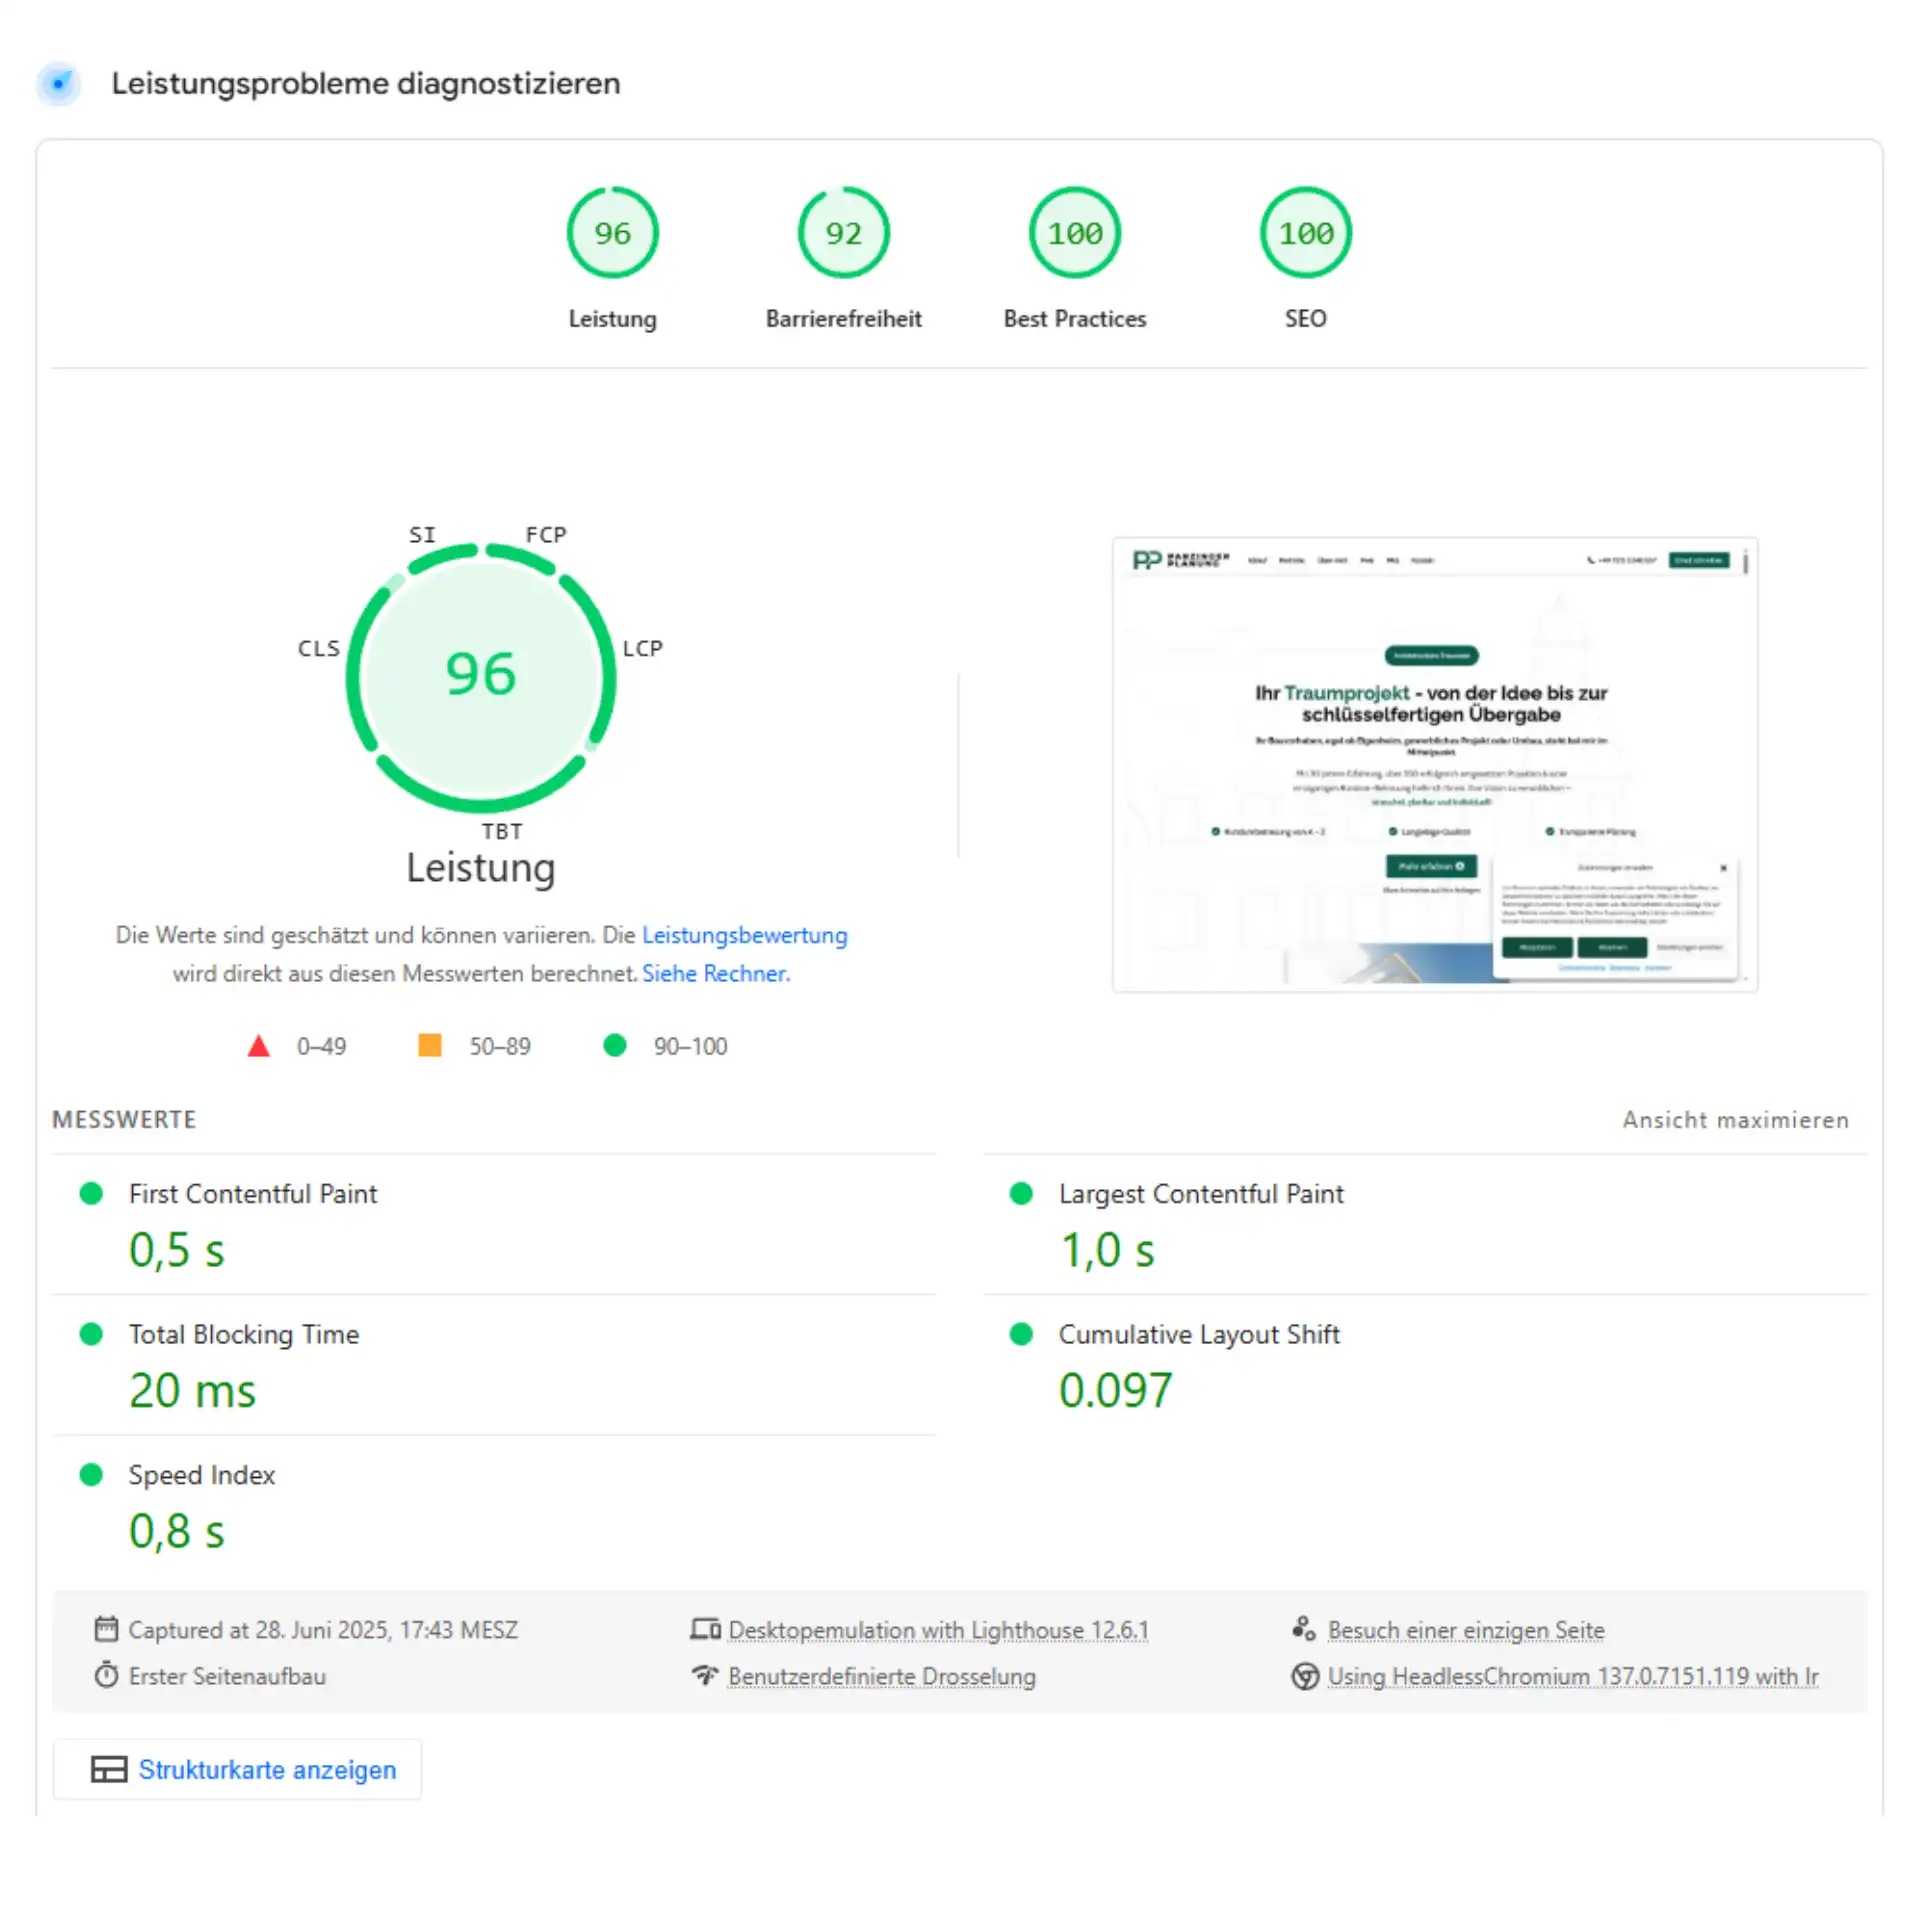Click the green 90–100 legend dot
The height and width of the screenshot is (1920, 1920).
pyautogui.click(x=614, y=1045)
